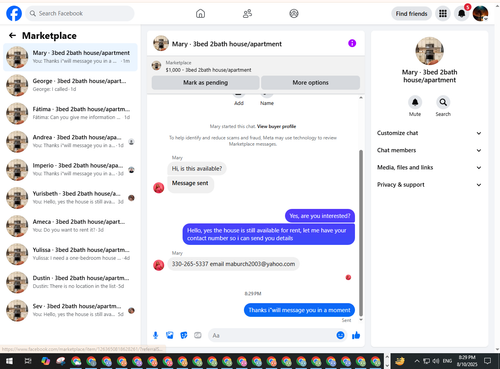Click 'Thanks i'will message you in a moment' bubble

click(x=299, y=310)
